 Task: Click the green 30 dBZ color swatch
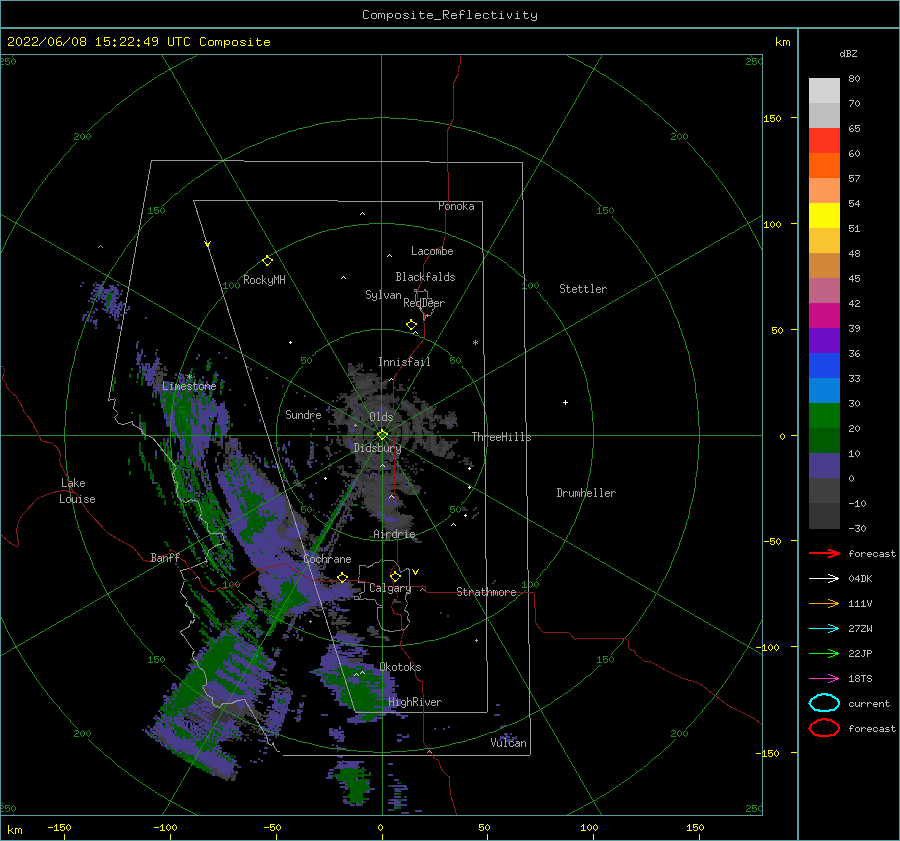coord(824,415)
